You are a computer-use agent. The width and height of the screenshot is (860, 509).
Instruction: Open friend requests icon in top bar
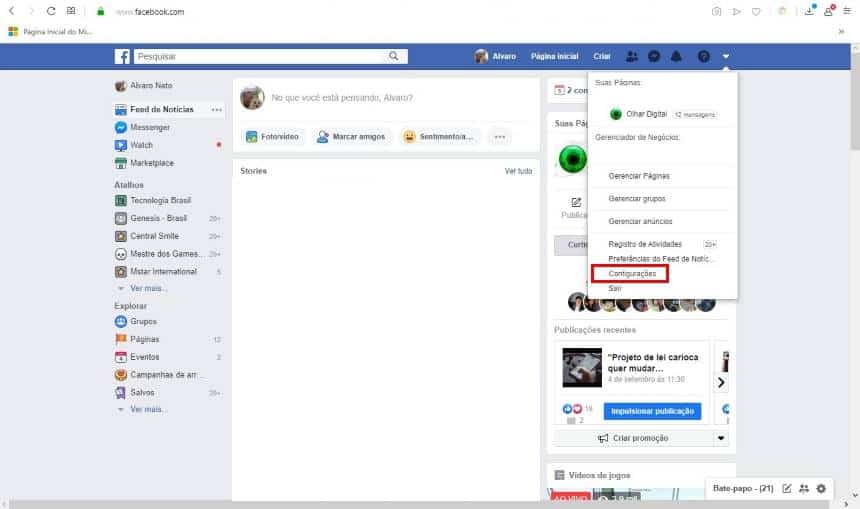pos(632,56)
